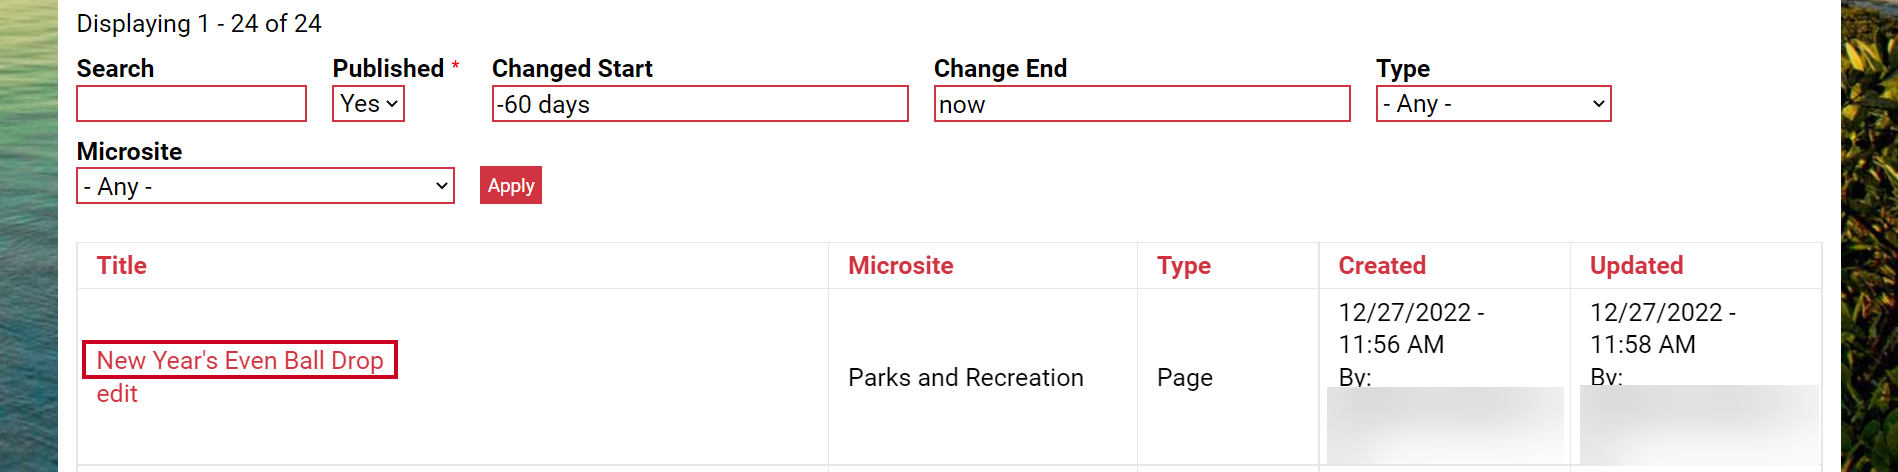Sort results by Created date

1382,266
